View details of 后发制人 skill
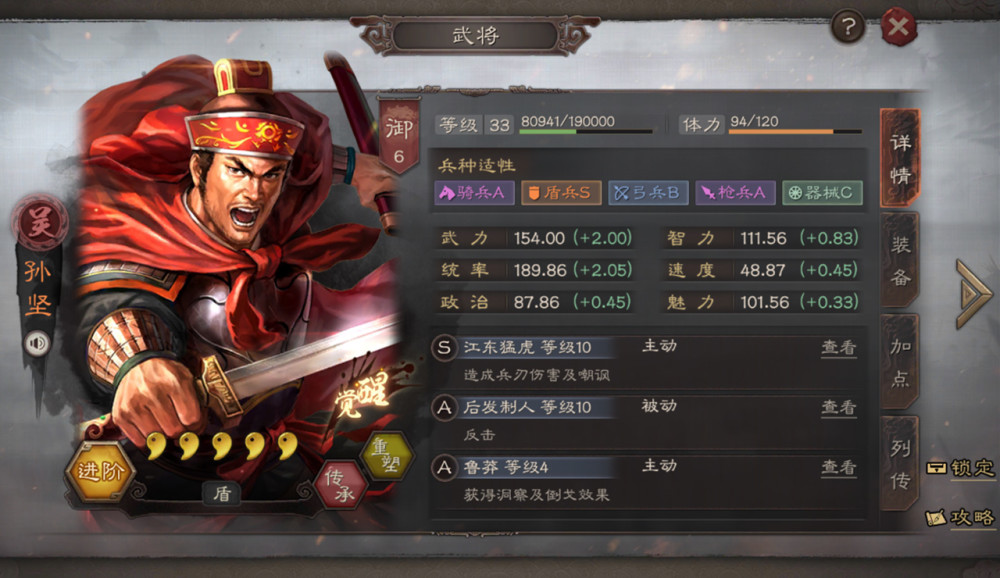The image size is (1000, 578). [x=838, y=407]
